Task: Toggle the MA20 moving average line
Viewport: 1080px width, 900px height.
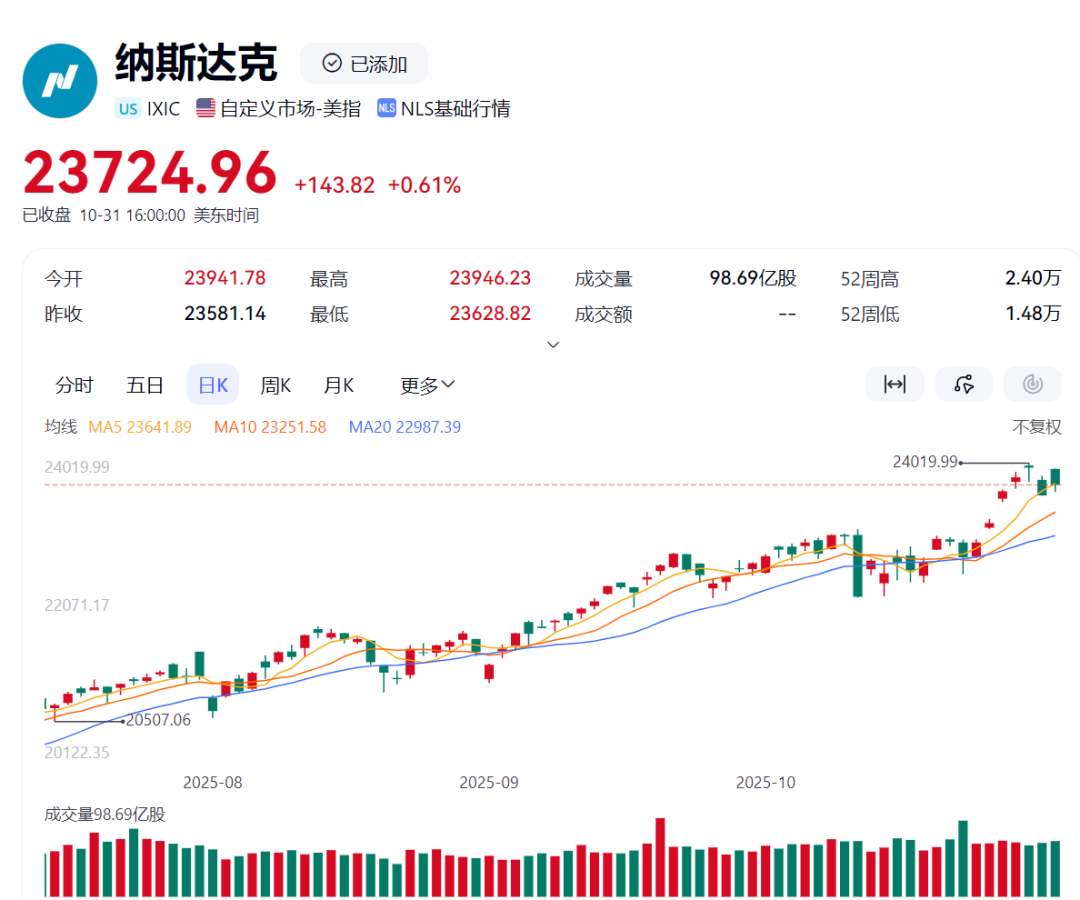Action: coord(404,427)
